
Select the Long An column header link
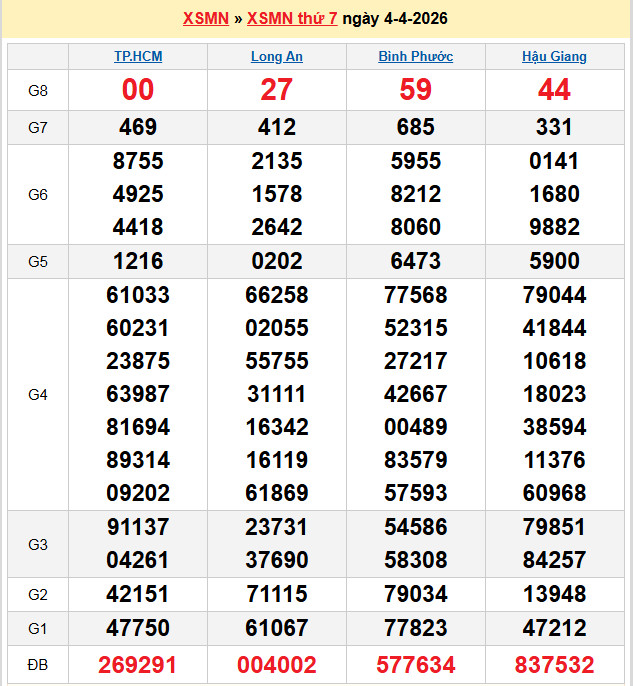click(276, 57)
